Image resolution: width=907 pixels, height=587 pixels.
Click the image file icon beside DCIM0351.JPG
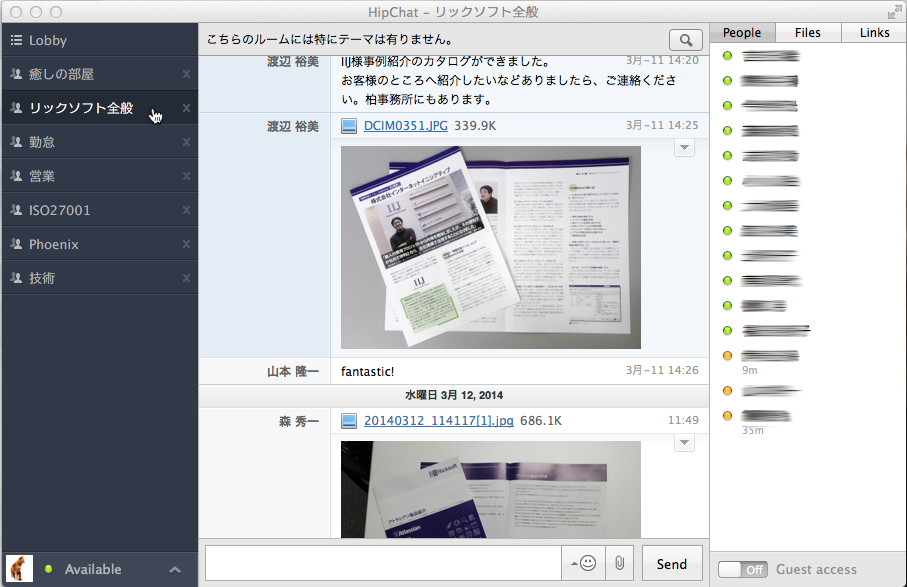pos(349,125)
